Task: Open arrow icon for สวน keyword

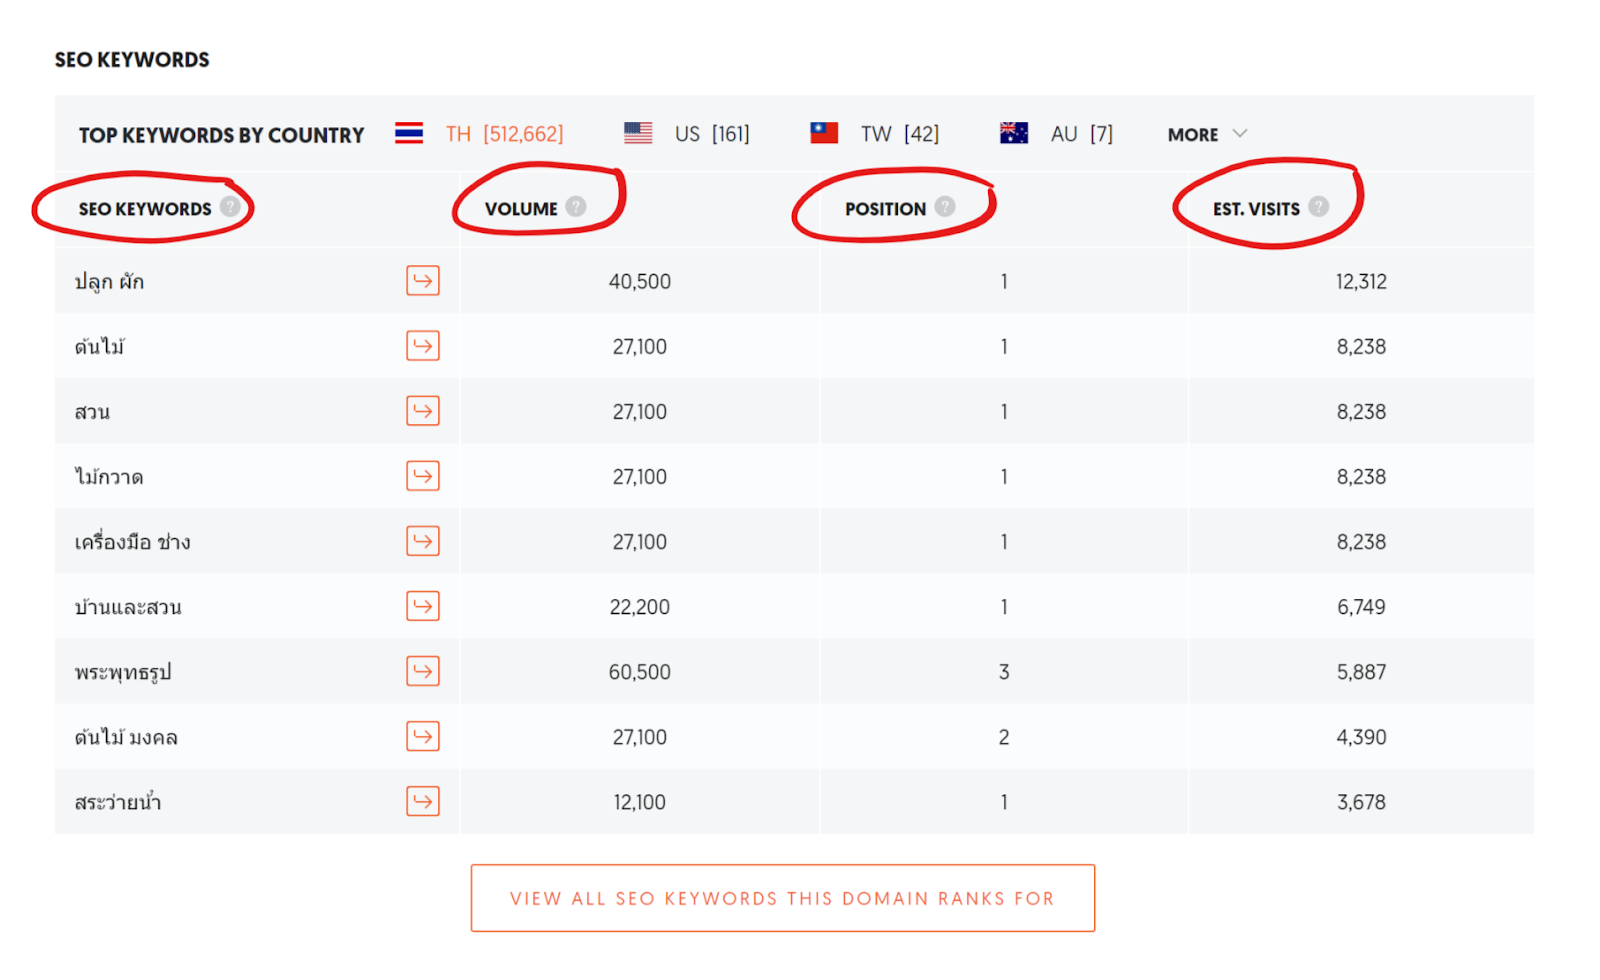Action: (423, 411)
